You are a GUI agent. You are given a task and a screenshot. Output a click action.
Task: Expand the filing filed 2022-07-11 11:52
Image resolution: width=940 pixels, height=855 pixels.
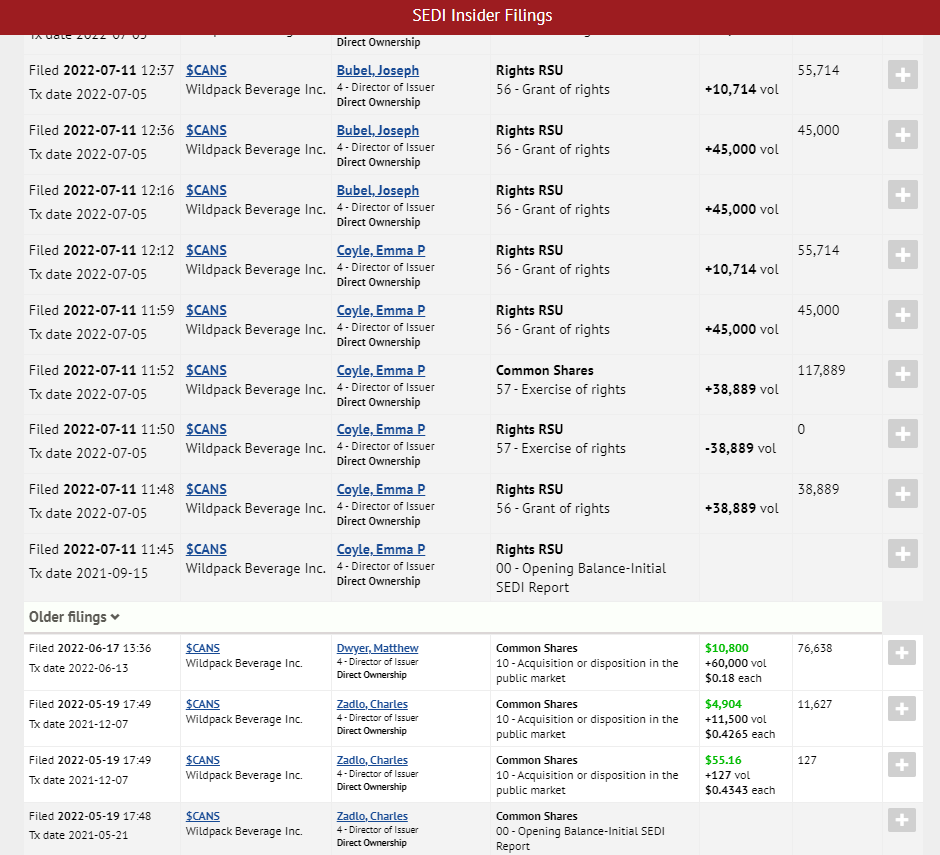coord(902,374)
